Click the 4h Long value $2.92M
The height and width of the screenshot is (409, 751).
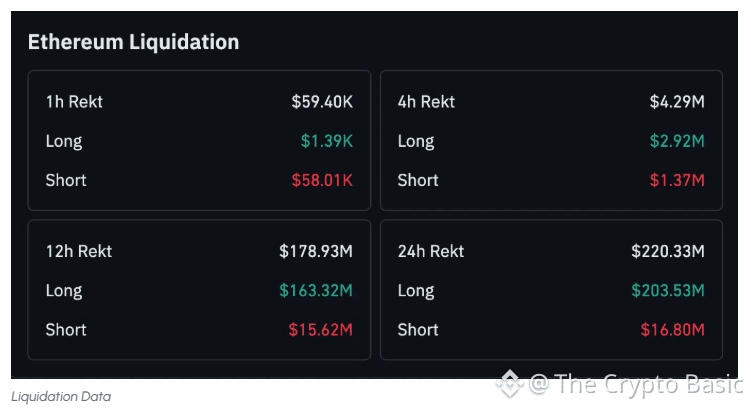[677, 141]
